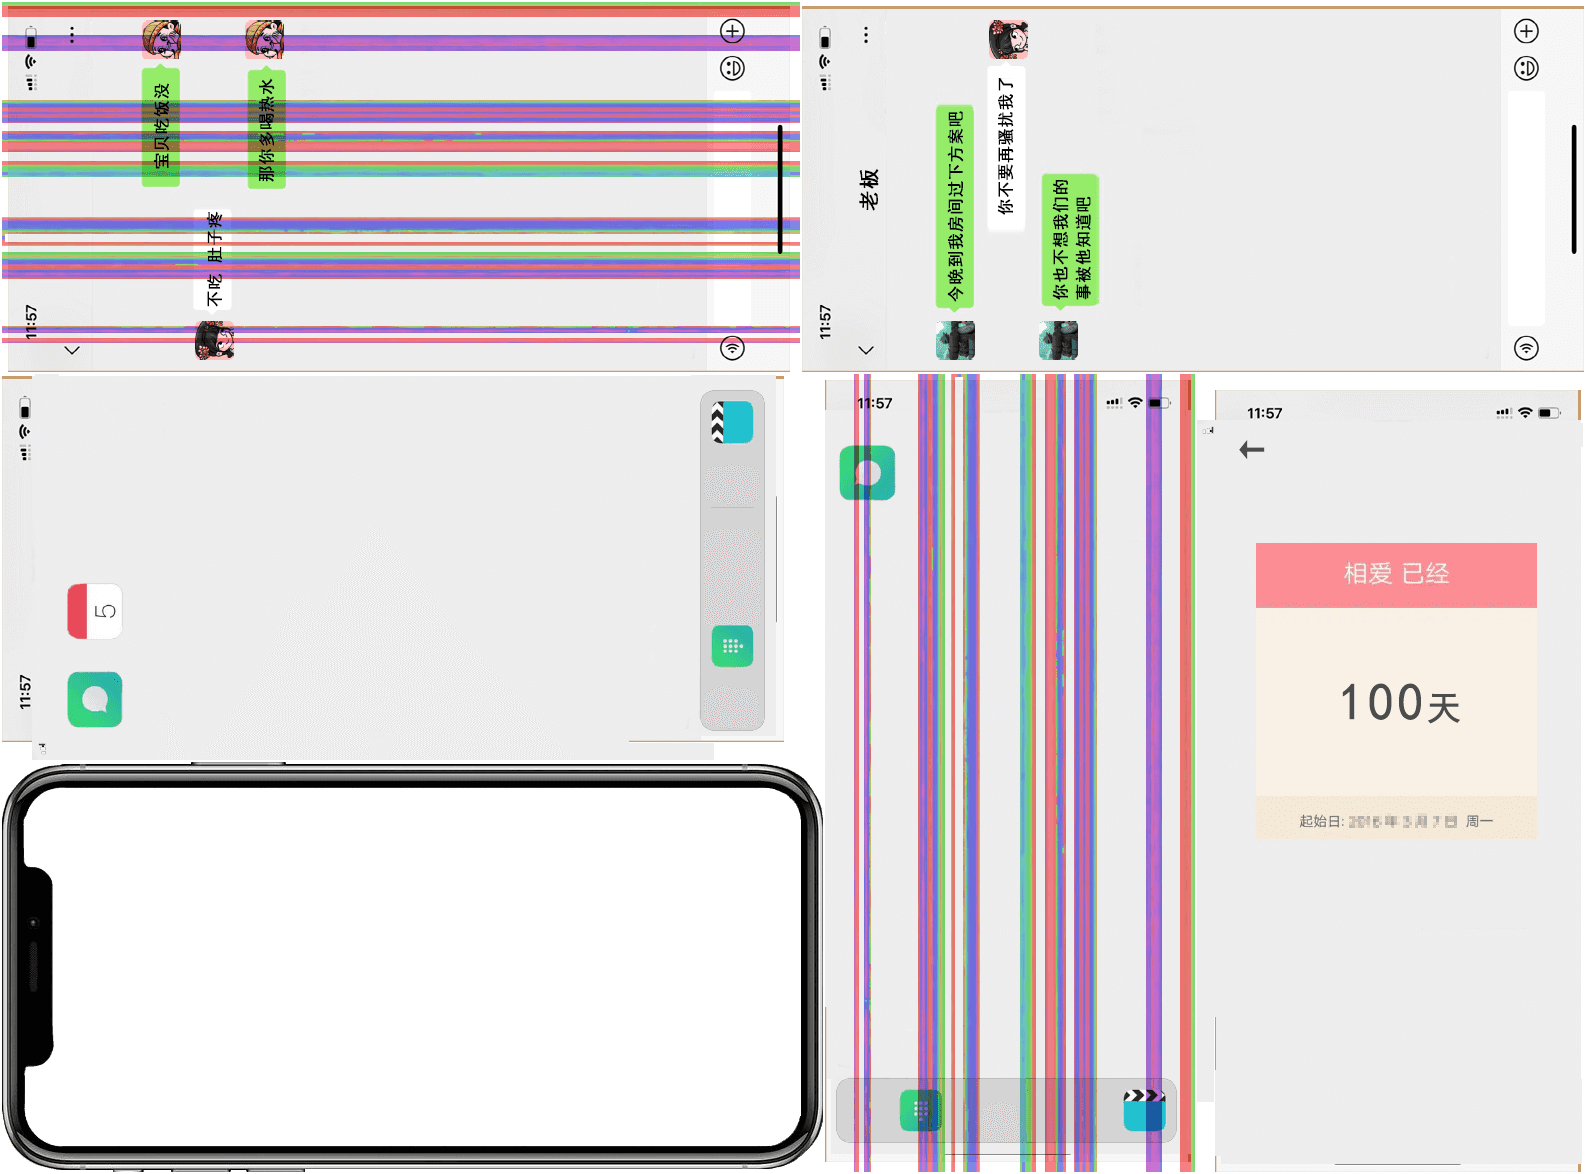The width and height of the screenshot is (1586, 1174).
Task: Tap the plus icon in the 老板 chat
Action: (1526, 32)
